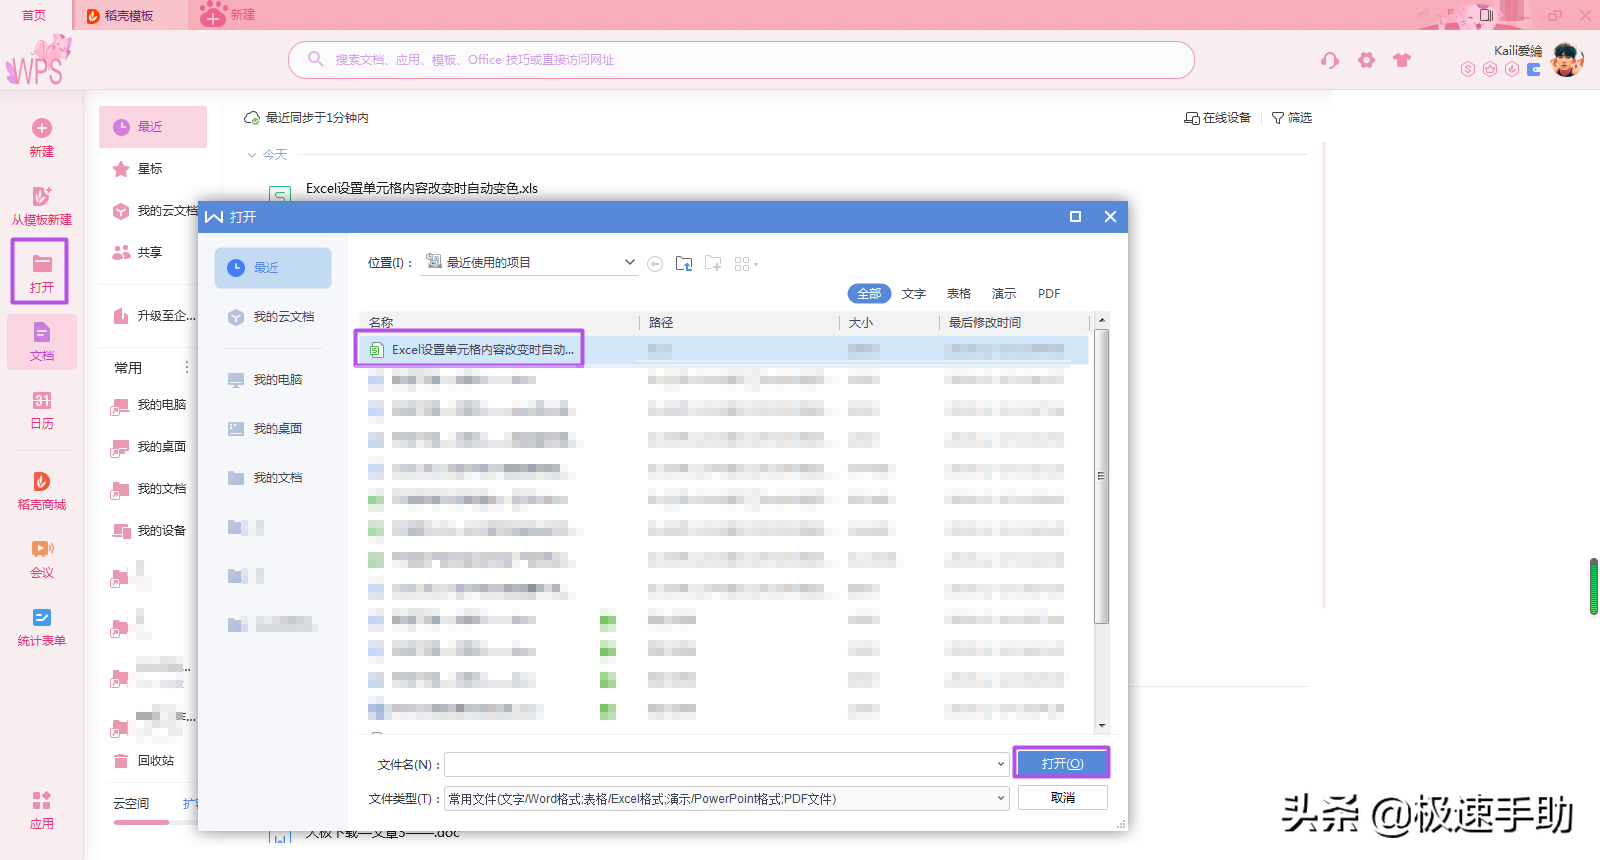
Task: Click the scroll down arrow of file list
Action: click(x=1102, y=726)
